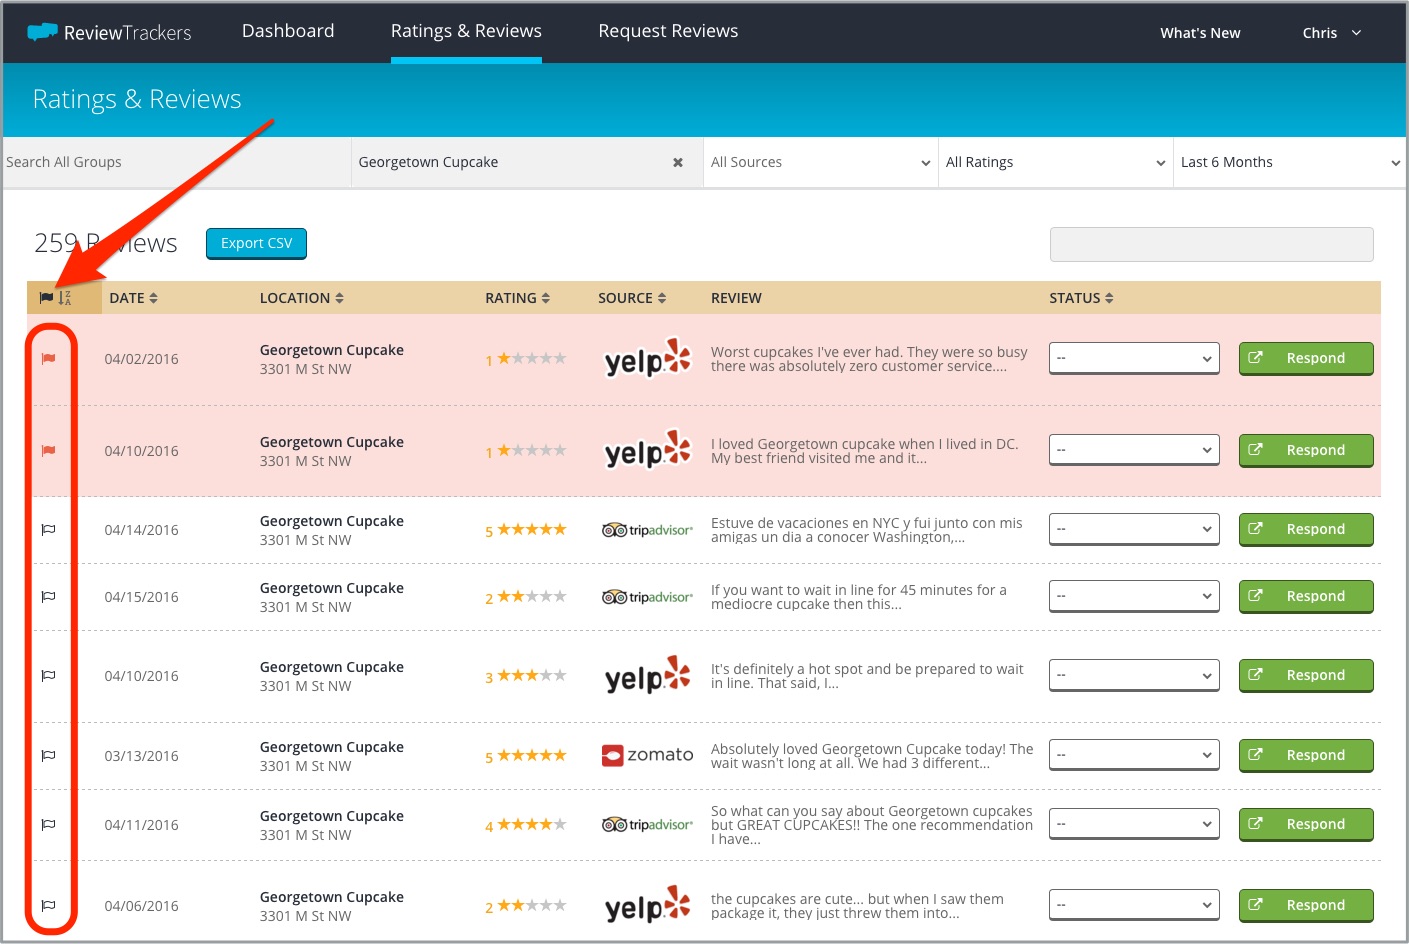Image resolution: width=1409 pixels, height=944 pixels.
Task: Respond to three-star 04/10/2016 Yelp review
Action: coord(1306,675)
